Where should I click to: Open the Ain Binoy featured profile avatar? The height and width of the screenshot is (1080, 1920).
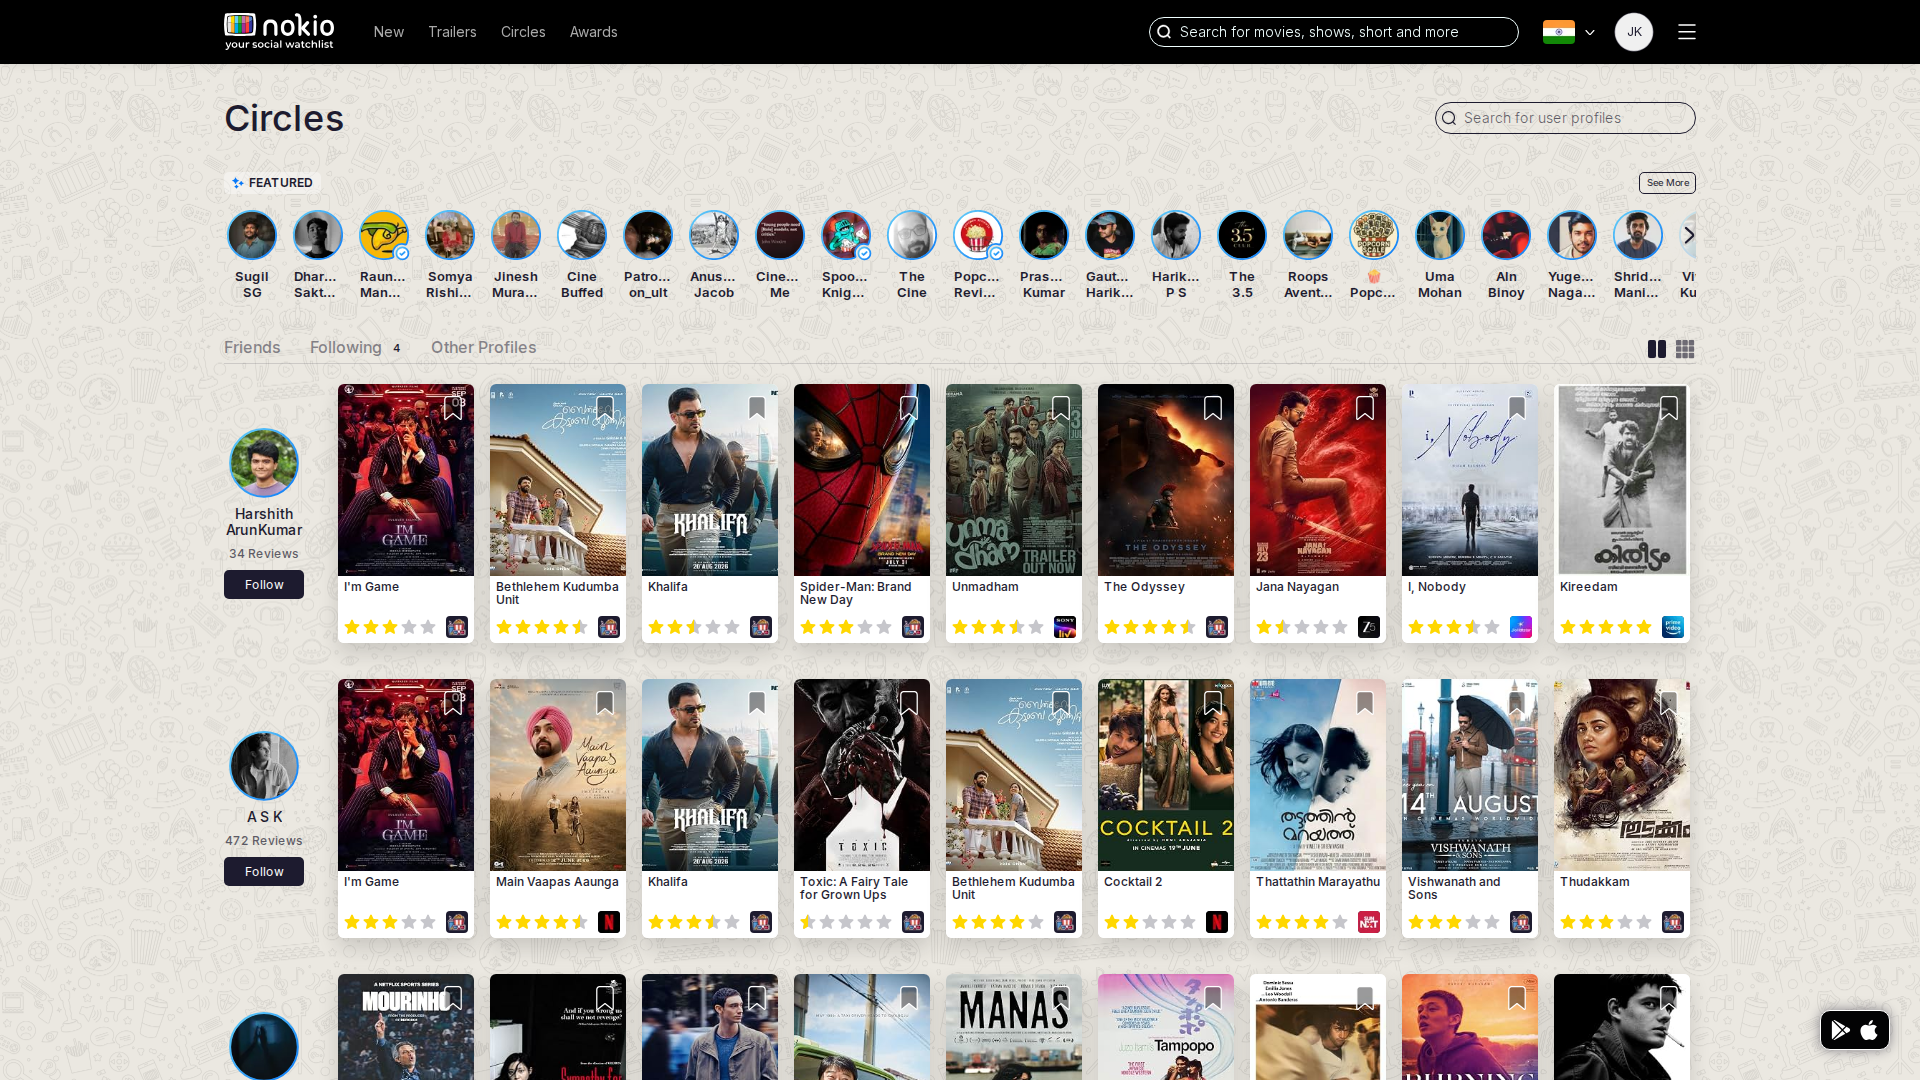[x=1506, y=235]
